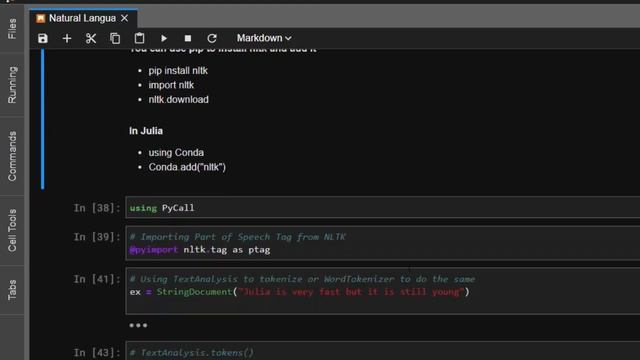This screenshot has height=360, width=640.
Task: Click the 'In [38]:' cell prompt
Action: pyautogui.click(x=97, y=208)
